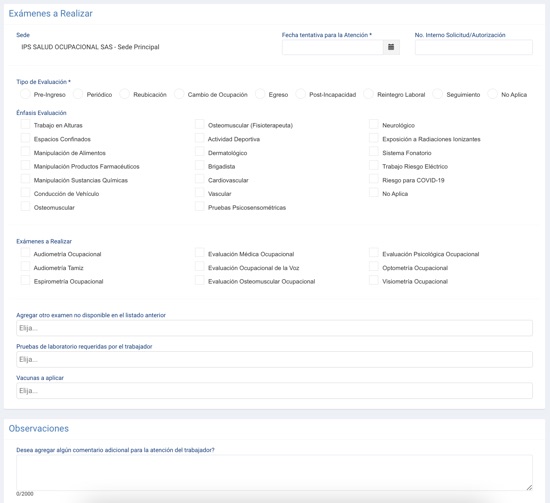Check Exposición a Radiaciones Ionizantes
Image resolution: width=550 pixels, height=503 pixels.
374,138
